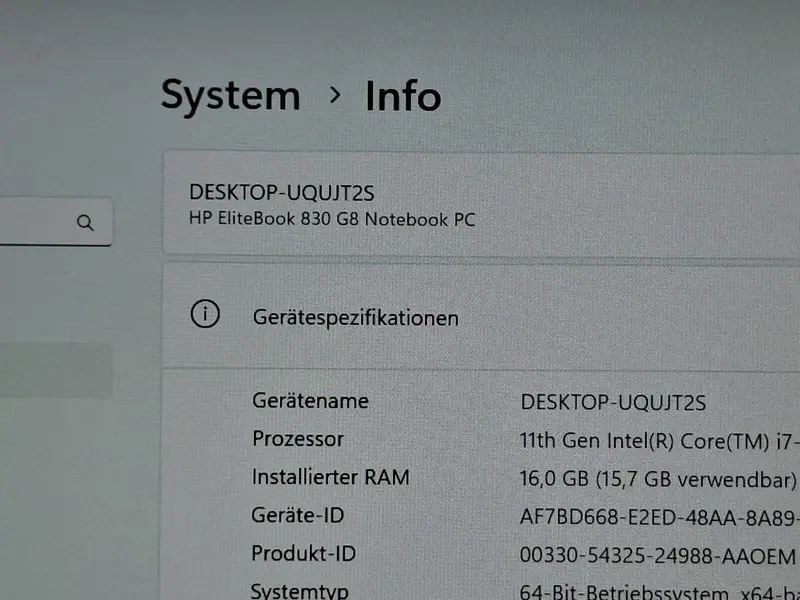Select the highlighted sidebar navigation item

tap(56, 370)
